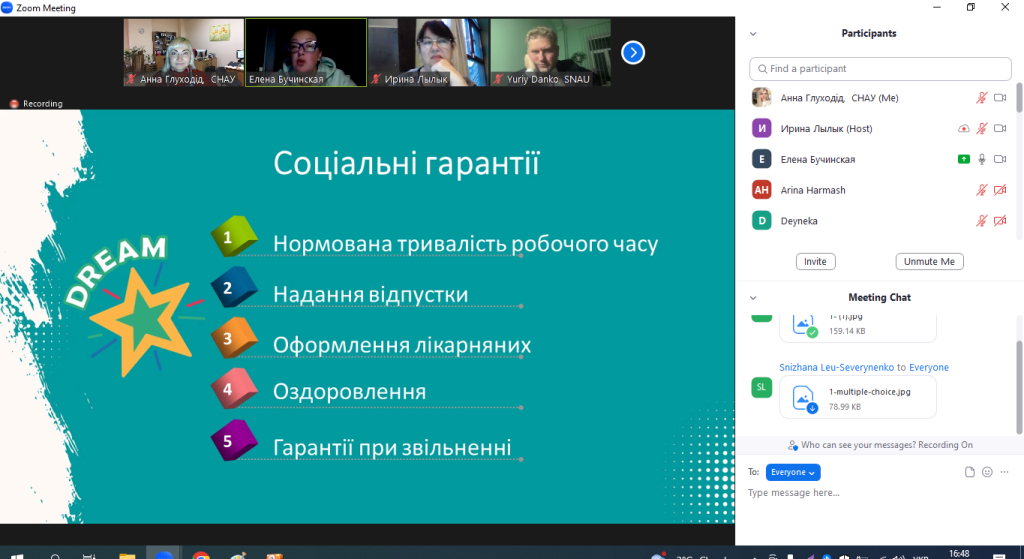Image resolution: width=1024 pixels, height=559 pixels.
Task: Click the Chrome icon in the taskbar
Action: pos(201,553)
